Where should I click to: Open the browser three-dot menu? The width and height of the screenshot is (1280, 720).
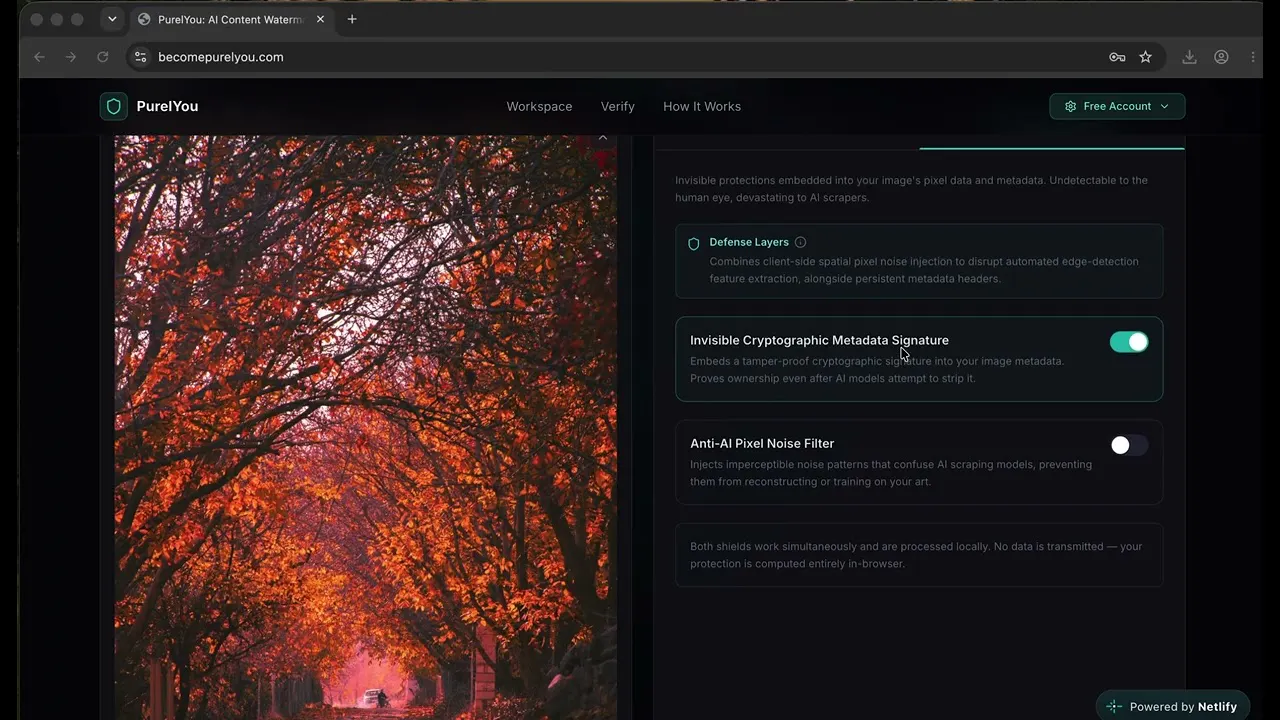[x=1252, y=57]
